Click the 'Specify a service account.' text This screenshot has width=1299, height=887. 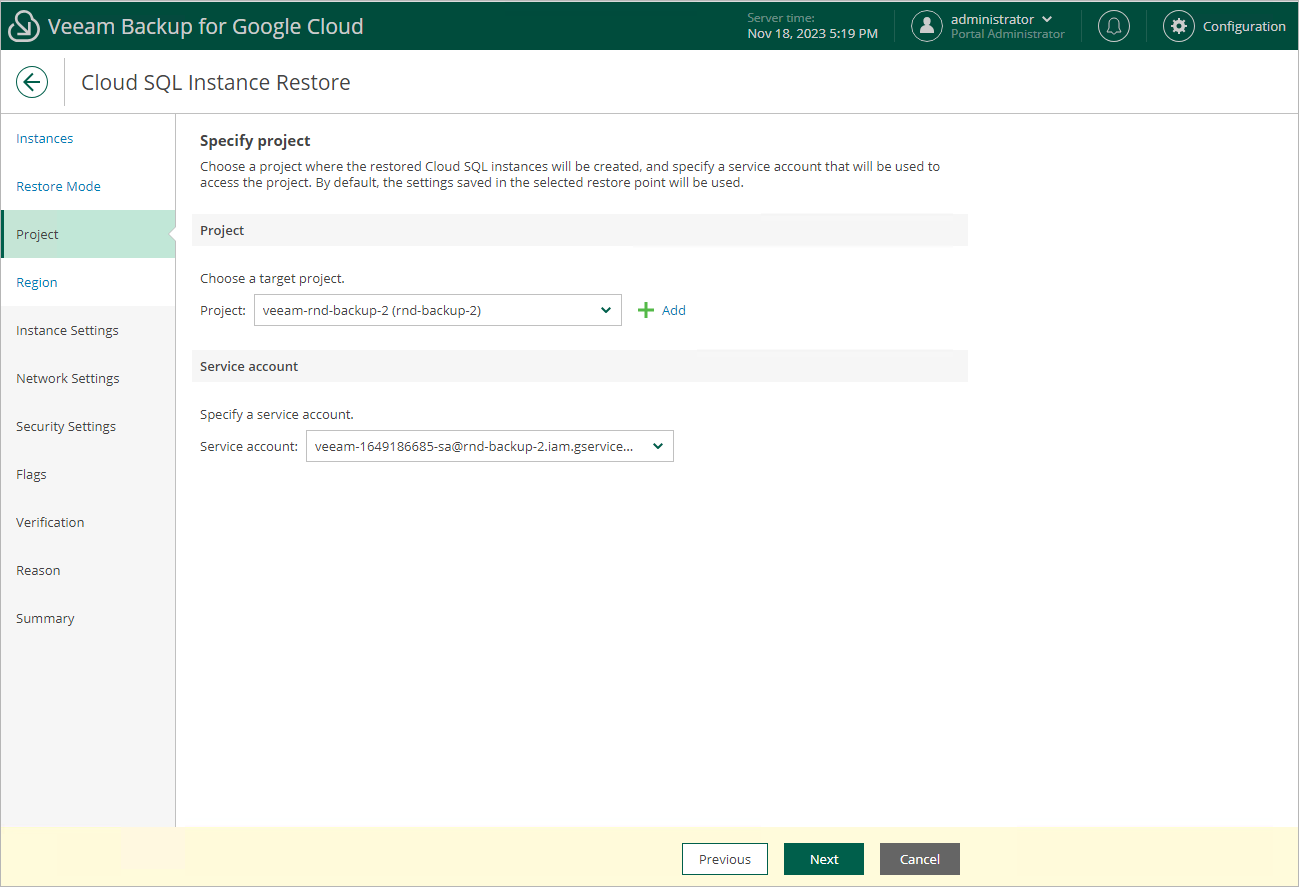277,414
